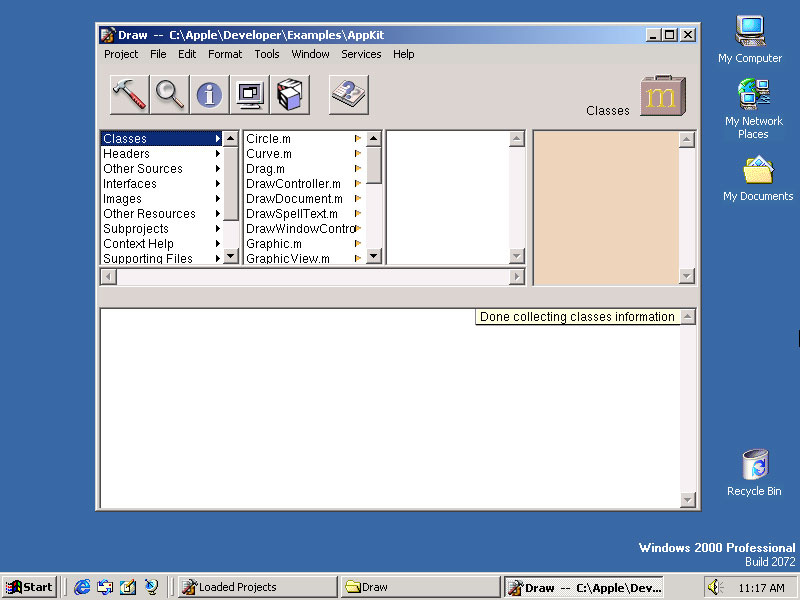
Task: Open the Format menu
Action: click(225, 54)
